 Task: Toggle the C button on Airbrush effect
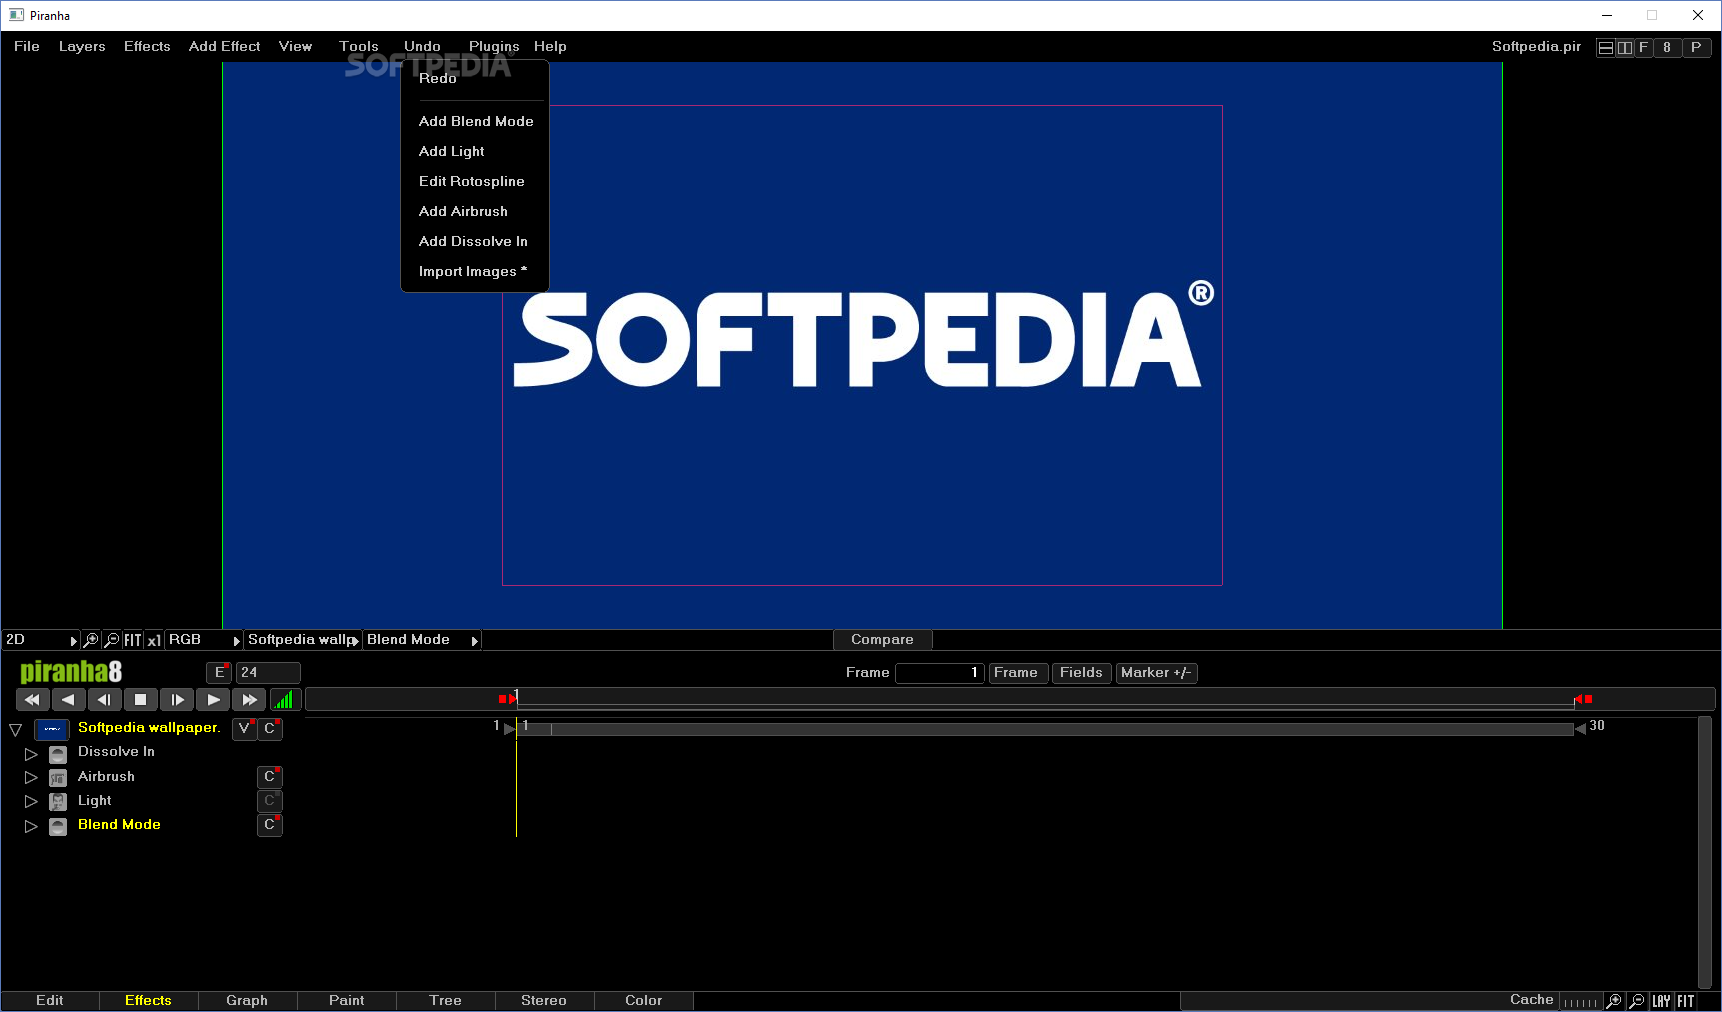coord(270,777)
